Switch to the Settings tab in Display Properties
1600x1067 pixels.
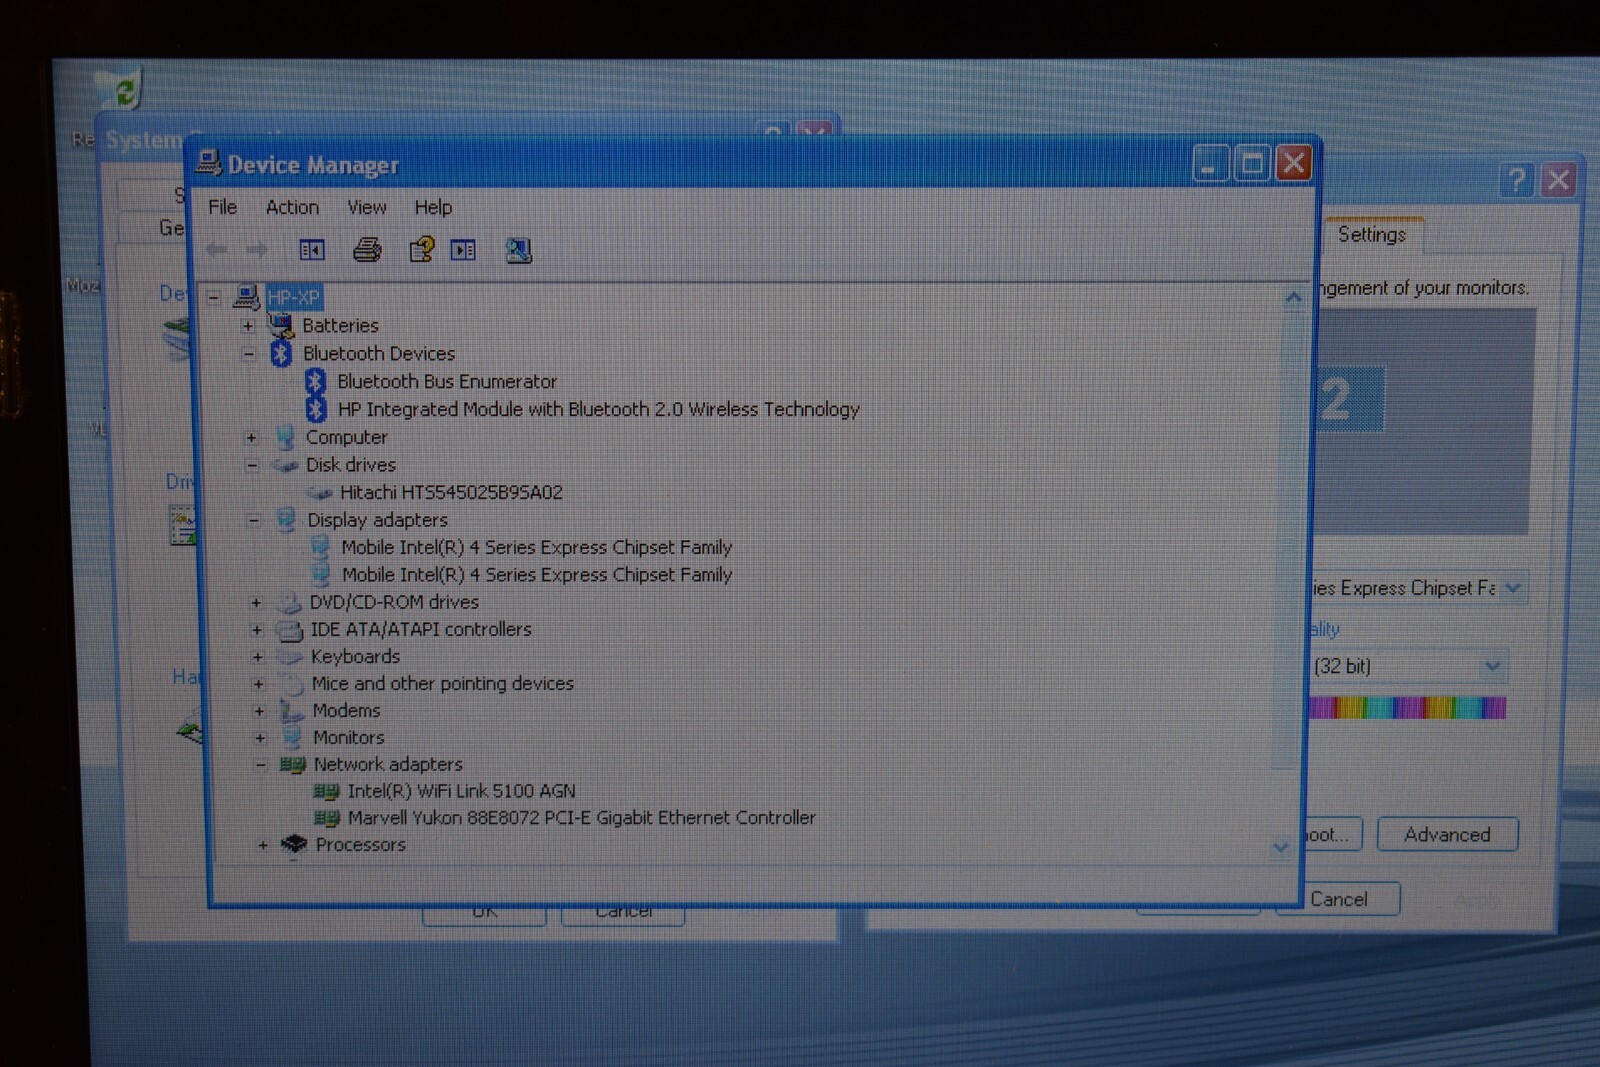point(1372,234)
